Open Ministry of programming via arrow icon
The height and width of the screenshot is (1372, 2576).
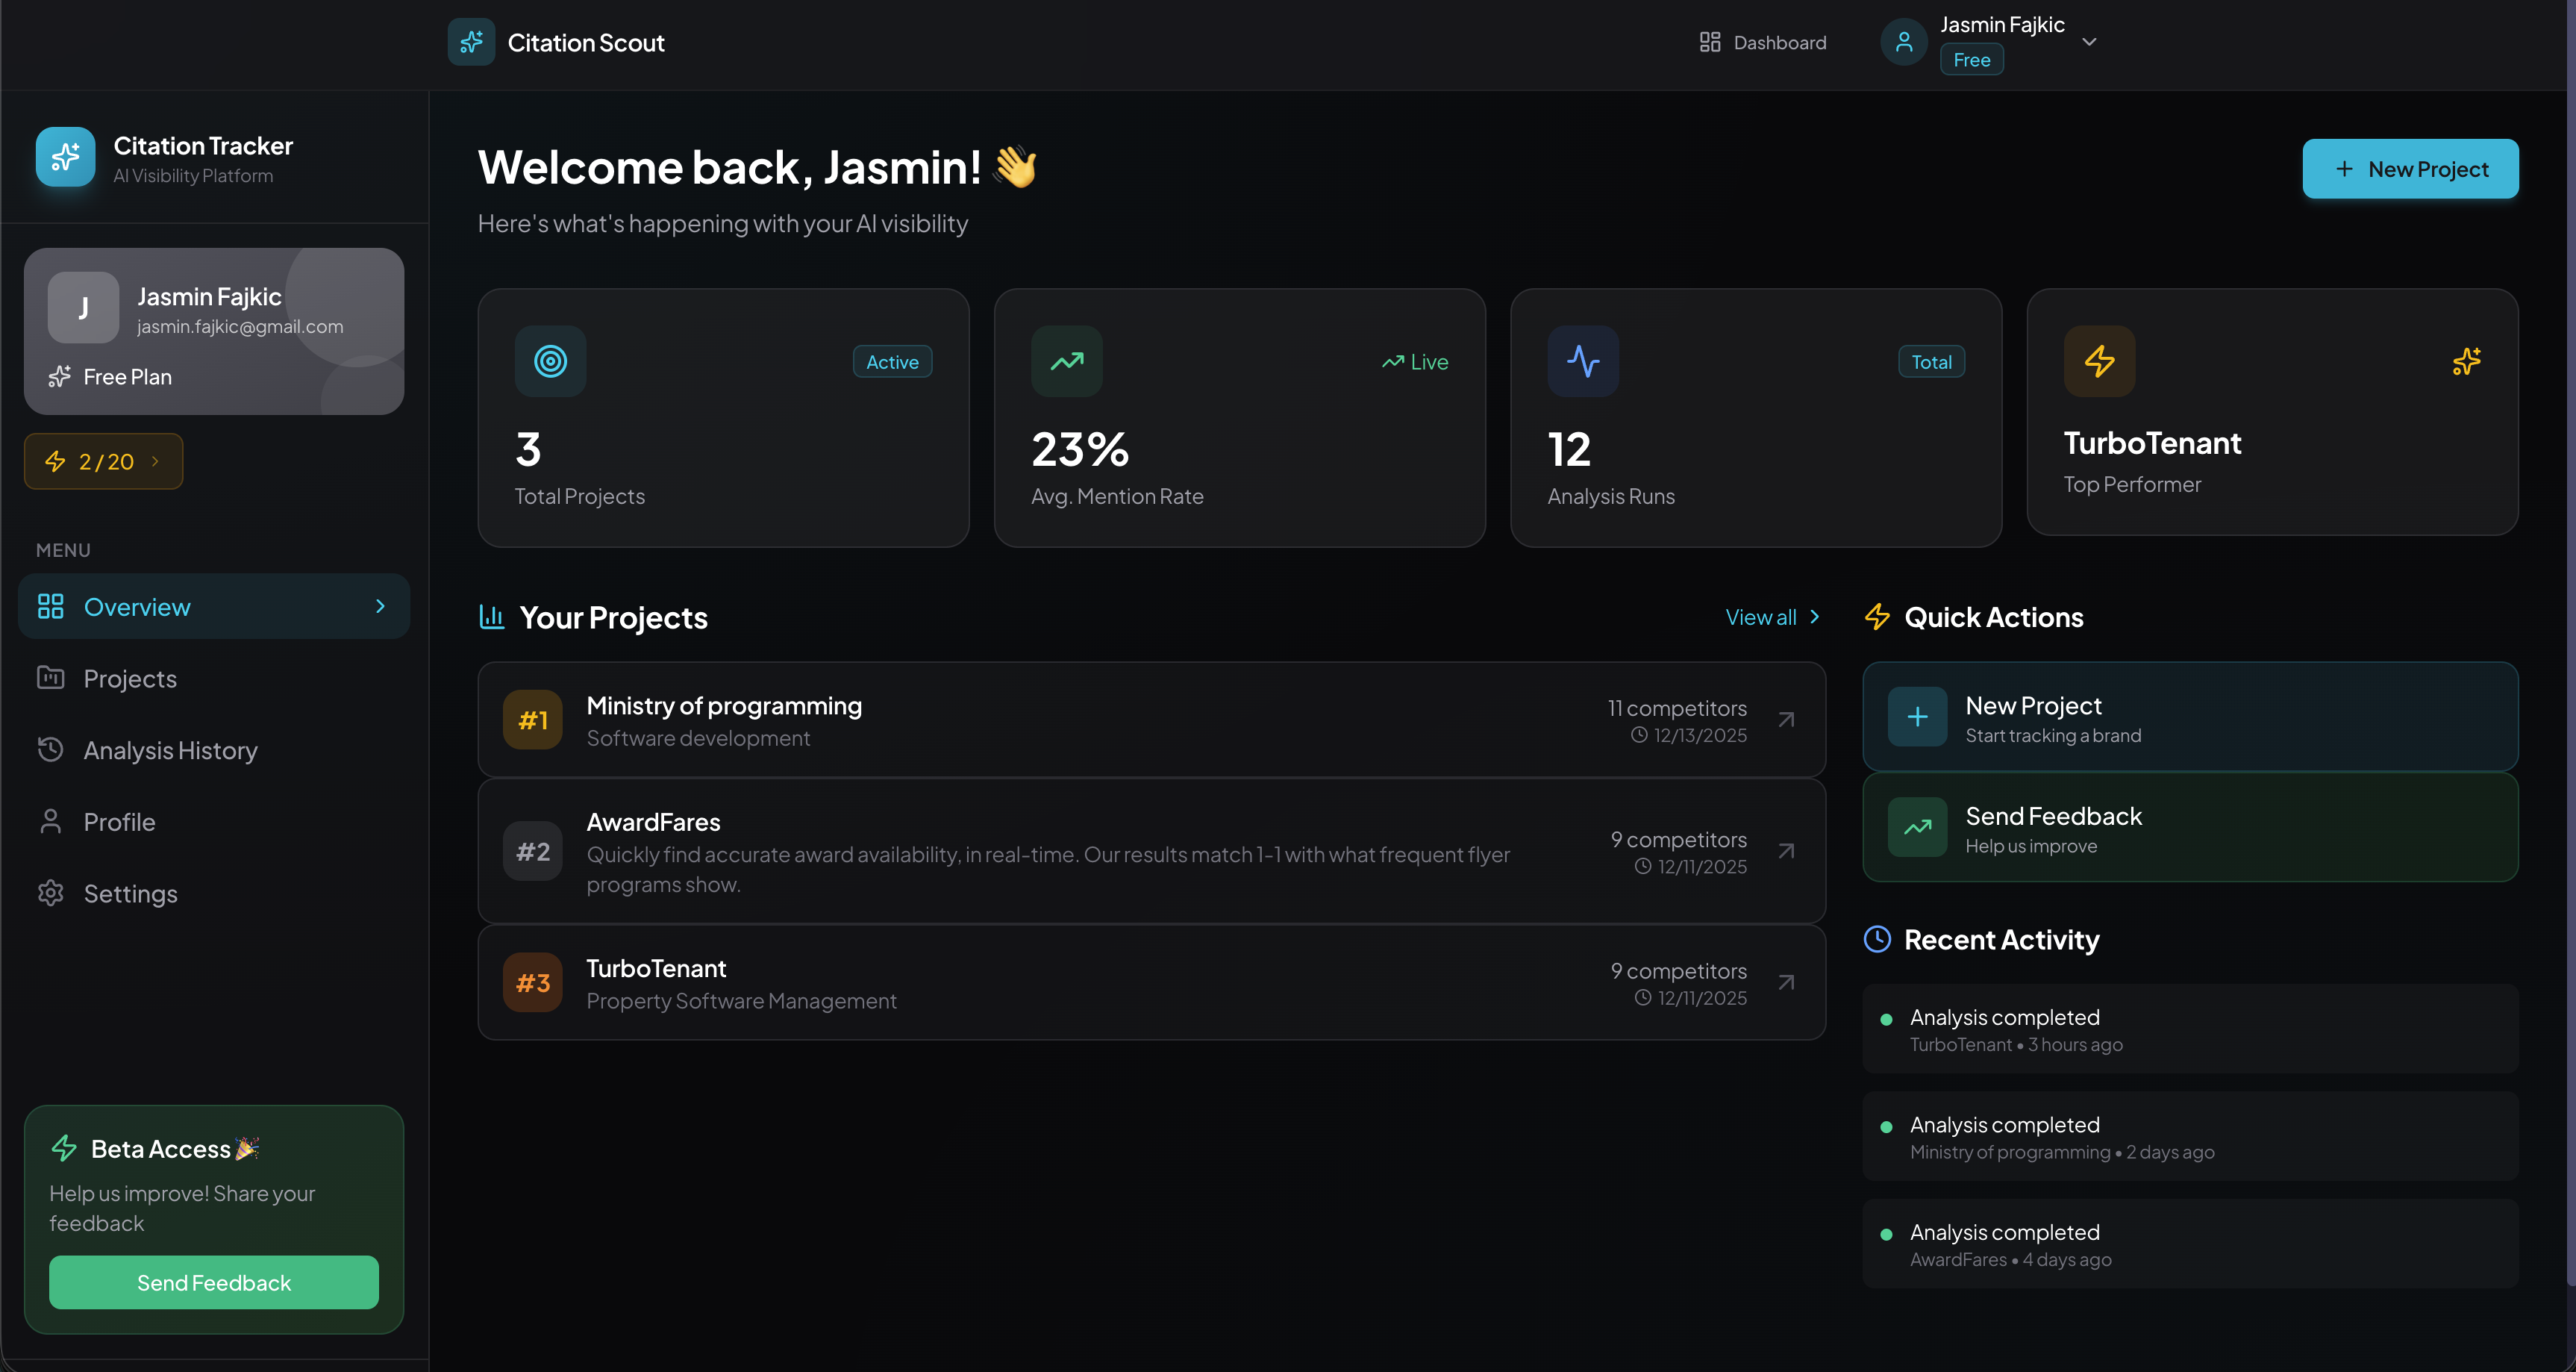point(1786,720)
